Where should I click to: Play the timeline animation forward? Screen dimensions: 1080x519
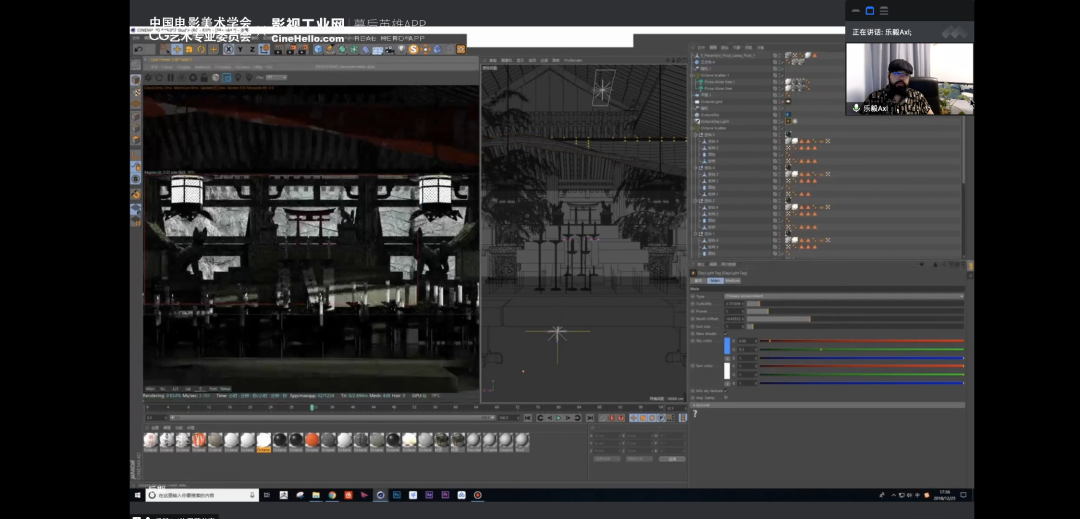coord(558,418)
